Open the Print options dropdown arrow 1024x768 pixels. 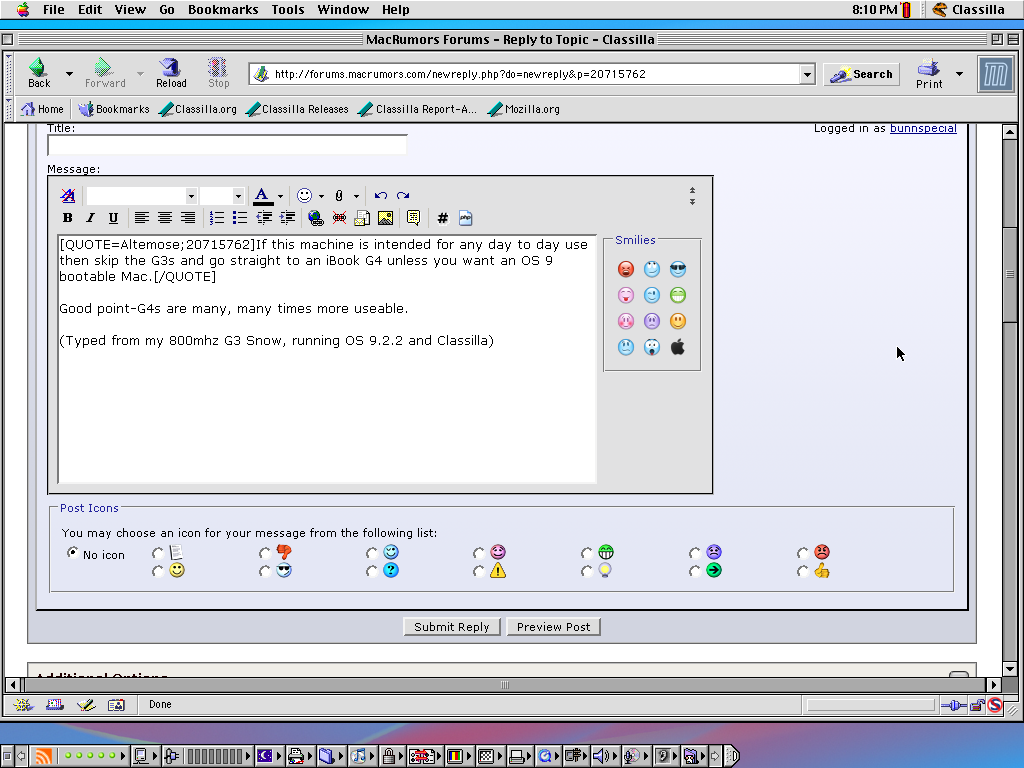tap(959, 74)
